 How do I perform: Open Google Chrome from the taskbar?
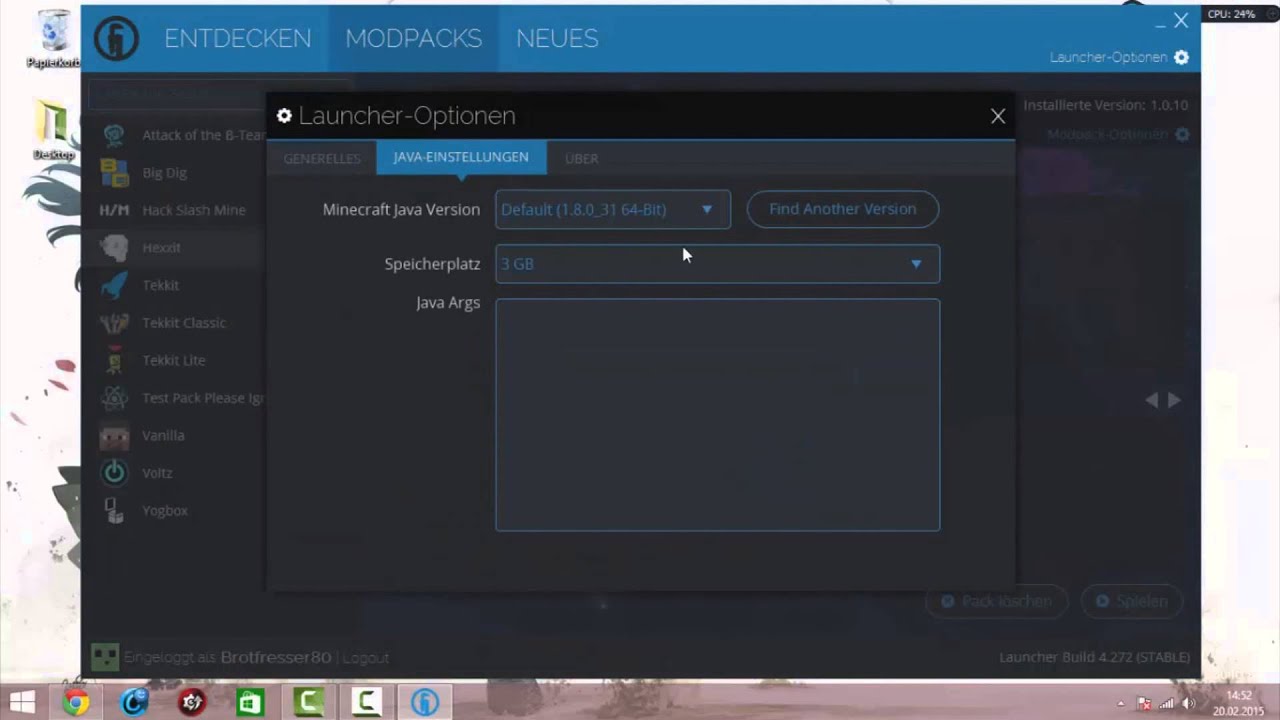(x=76, y=702)
